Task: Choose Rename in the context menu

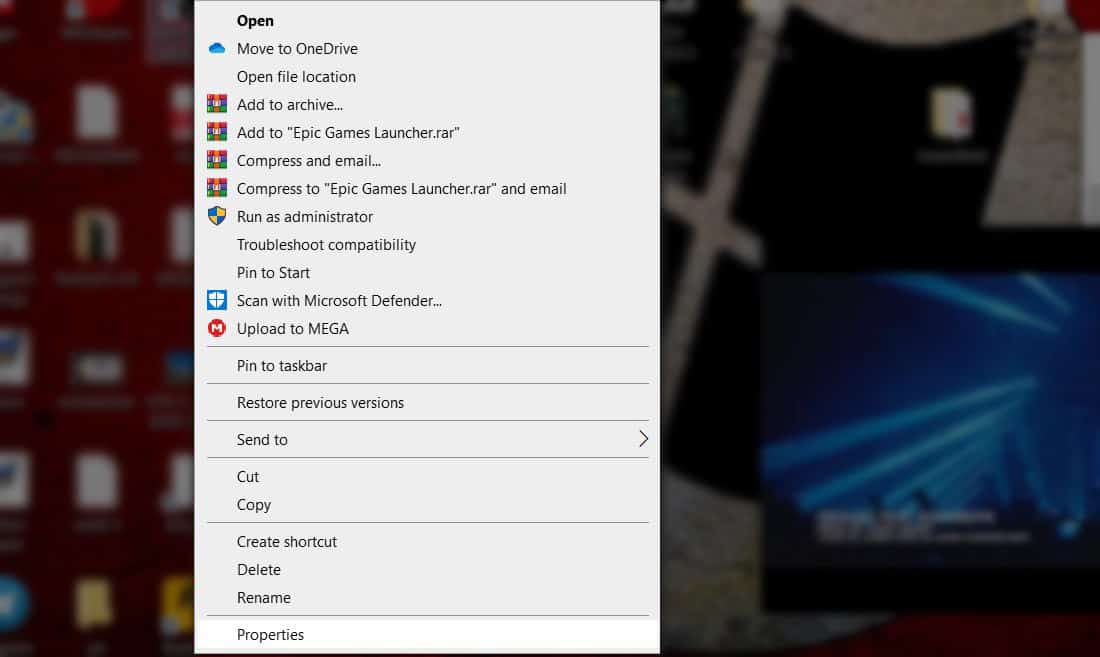Action: click(x=427, y=597)
